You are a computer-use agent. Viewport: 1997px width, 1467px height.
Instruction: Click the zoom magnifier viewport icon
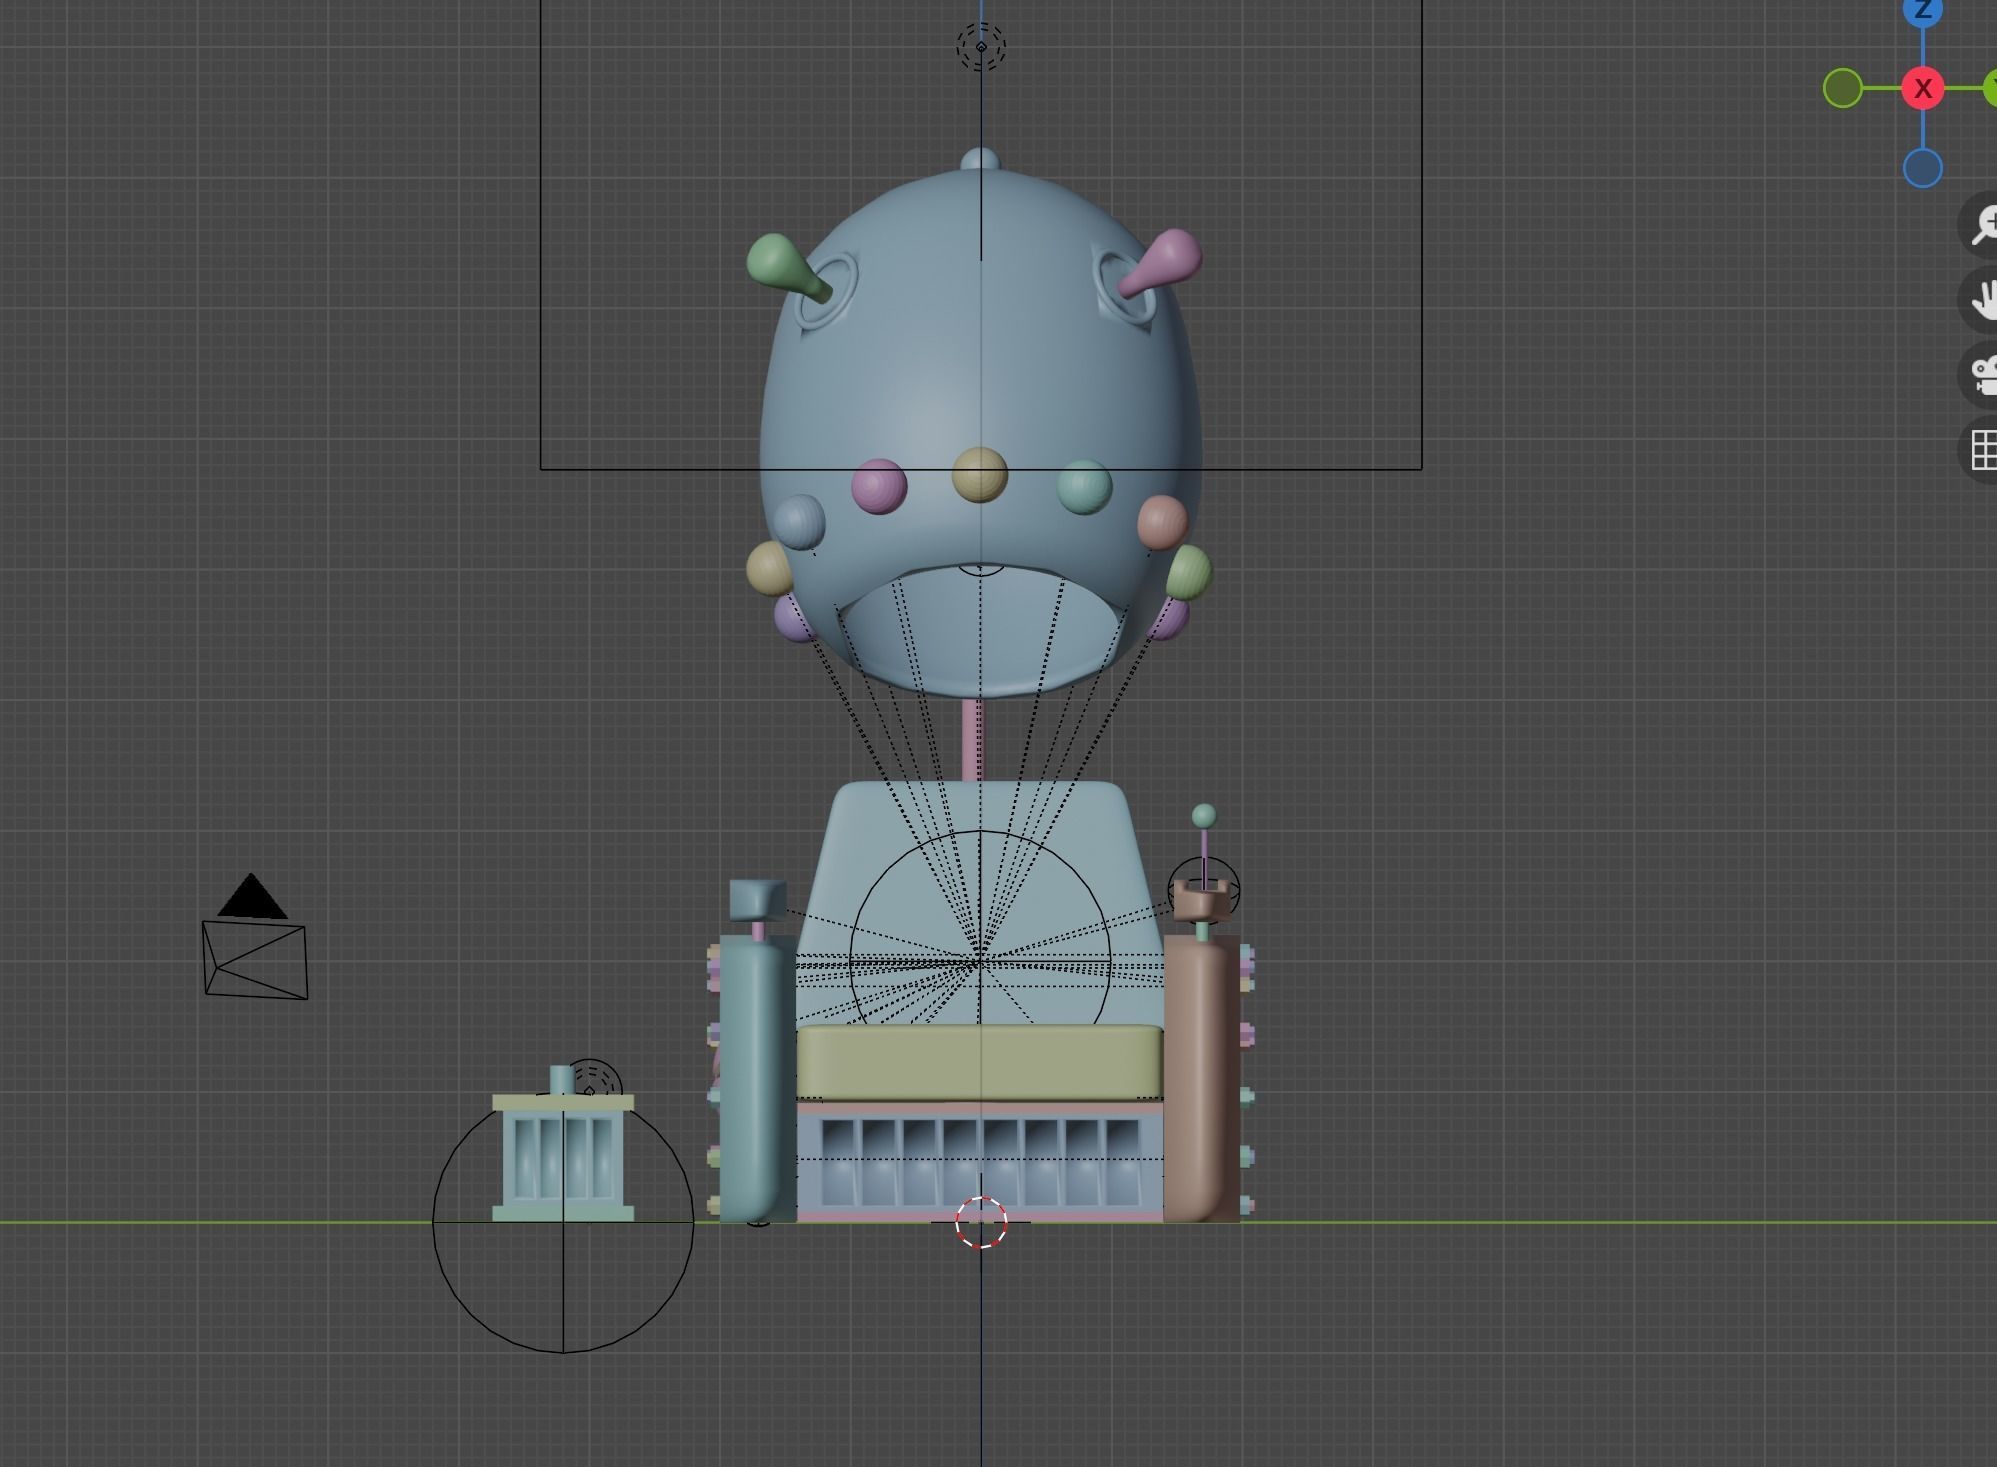point(1981,224)
